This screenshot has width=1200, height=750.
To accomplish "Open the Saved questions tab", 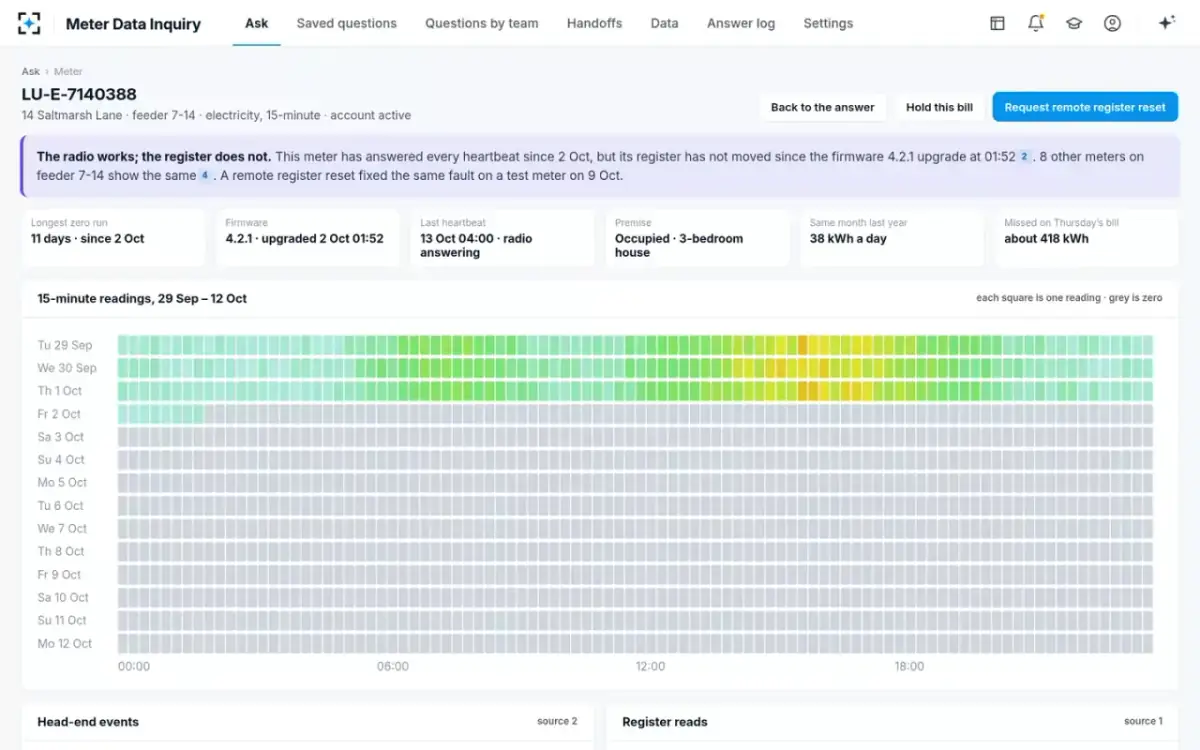I will (347, 23).
